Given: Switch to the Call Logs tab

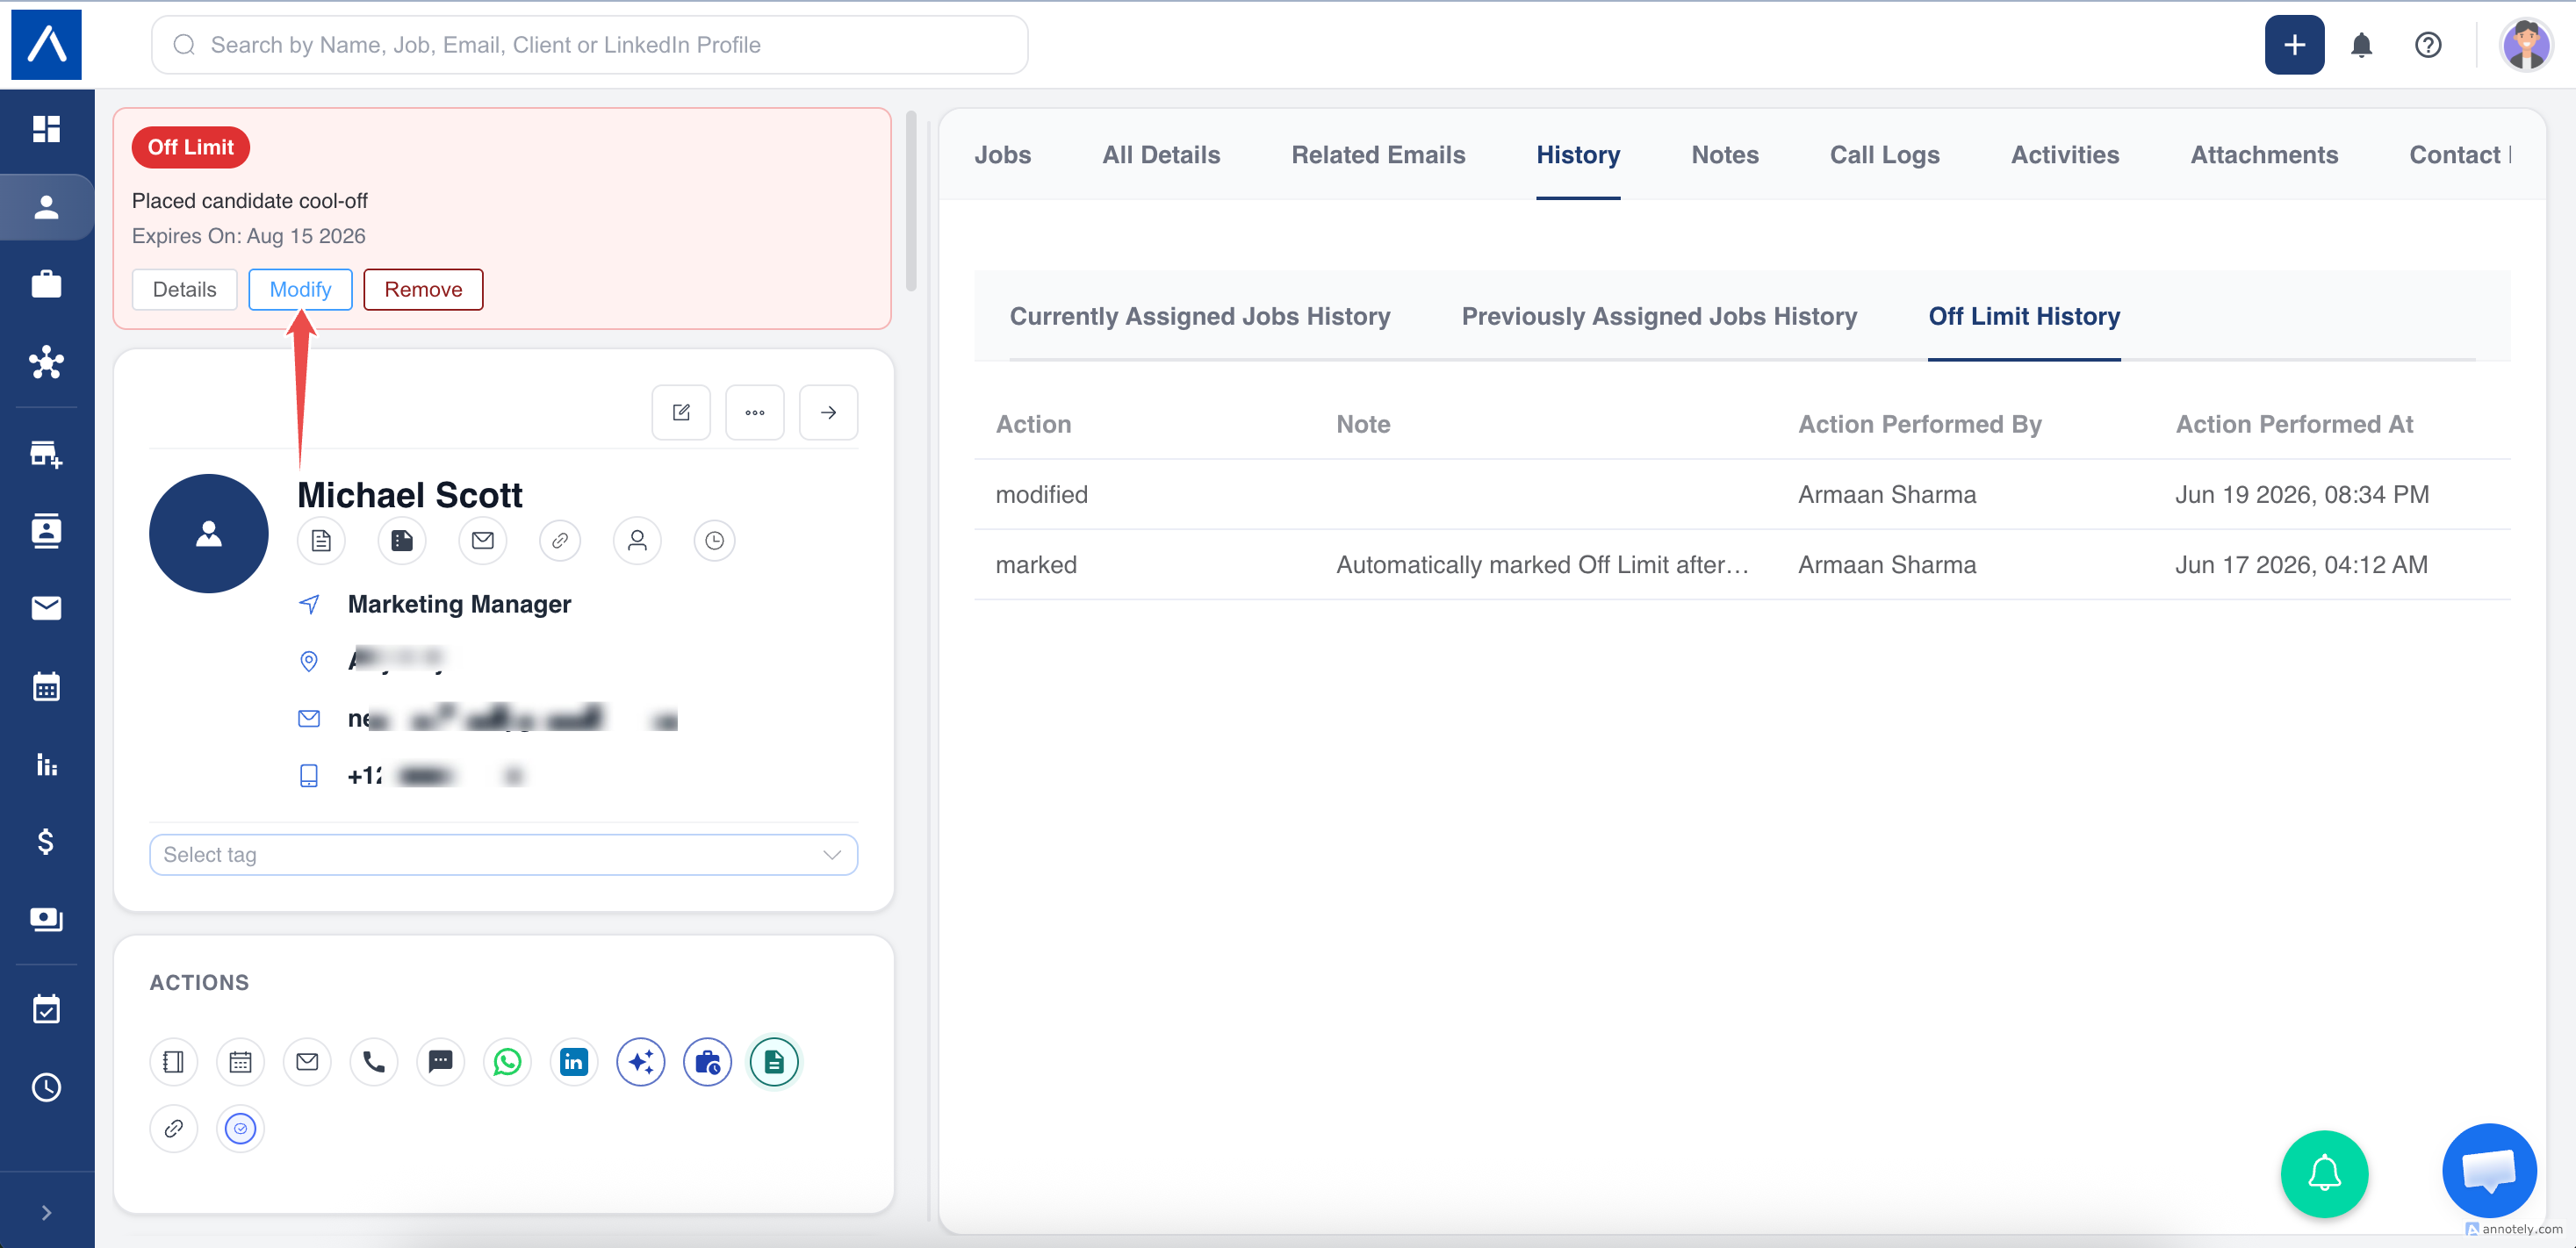Looking at the screenshot, I should click(x=1884, y=155).
